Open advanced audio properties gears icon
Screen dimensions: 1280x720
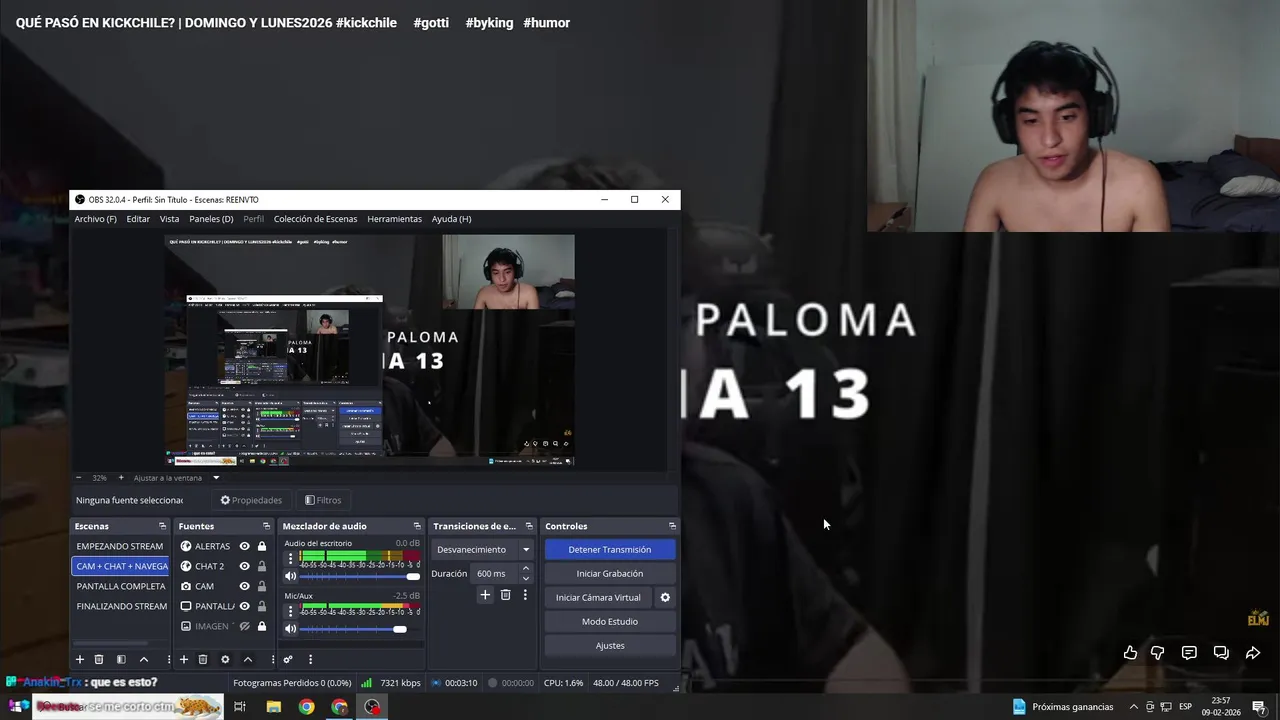288,659
